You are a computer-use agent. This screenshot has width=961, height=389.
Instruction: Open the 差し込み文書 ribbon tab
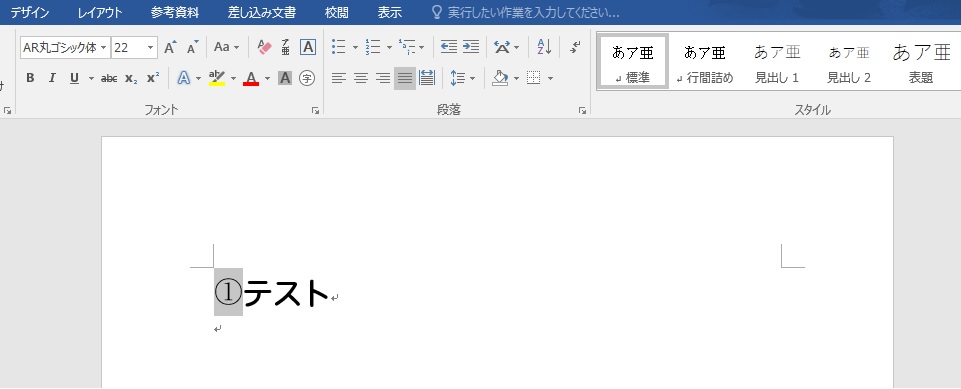click(x=262, y=12)
